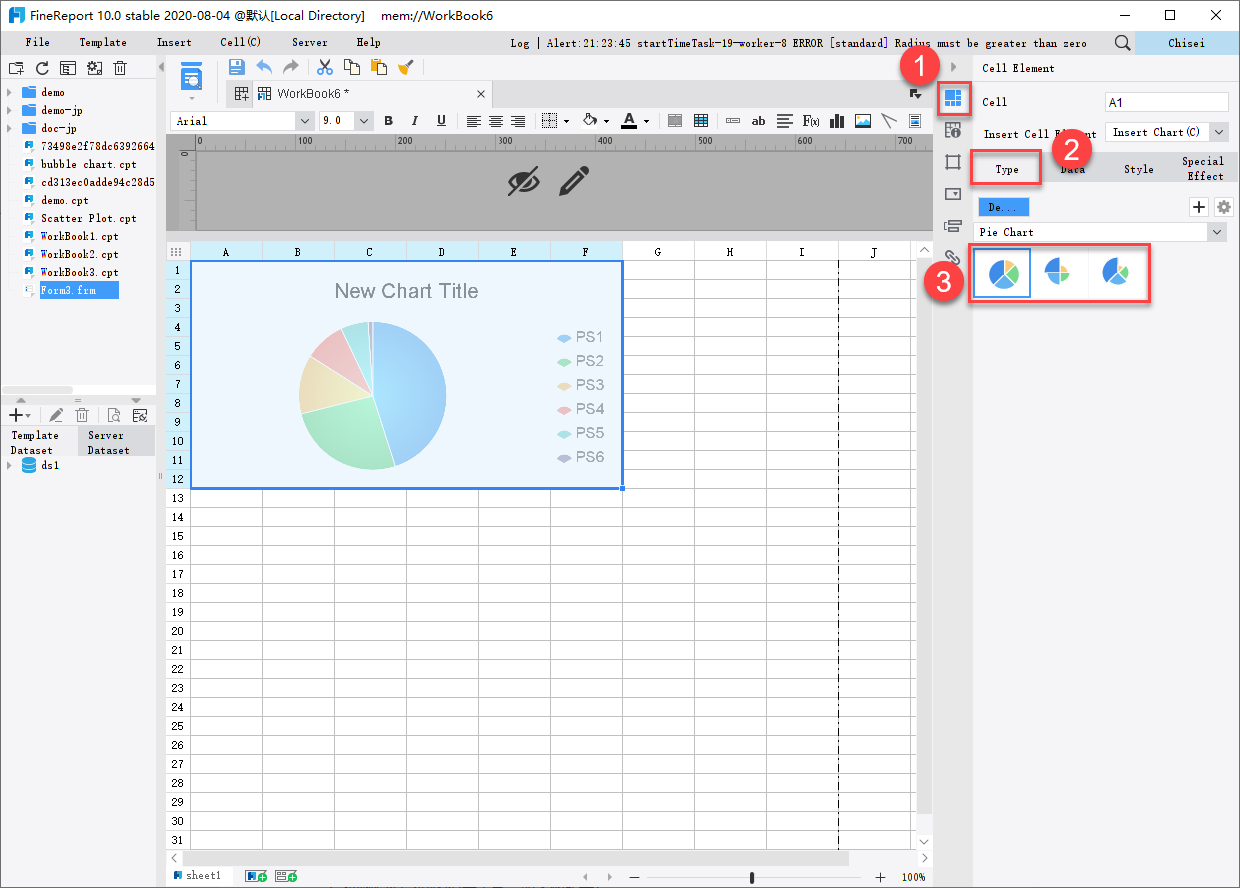Cut with the scissors toolbar icon
The image size is (1240, 888).
click(x=324, y=67)
